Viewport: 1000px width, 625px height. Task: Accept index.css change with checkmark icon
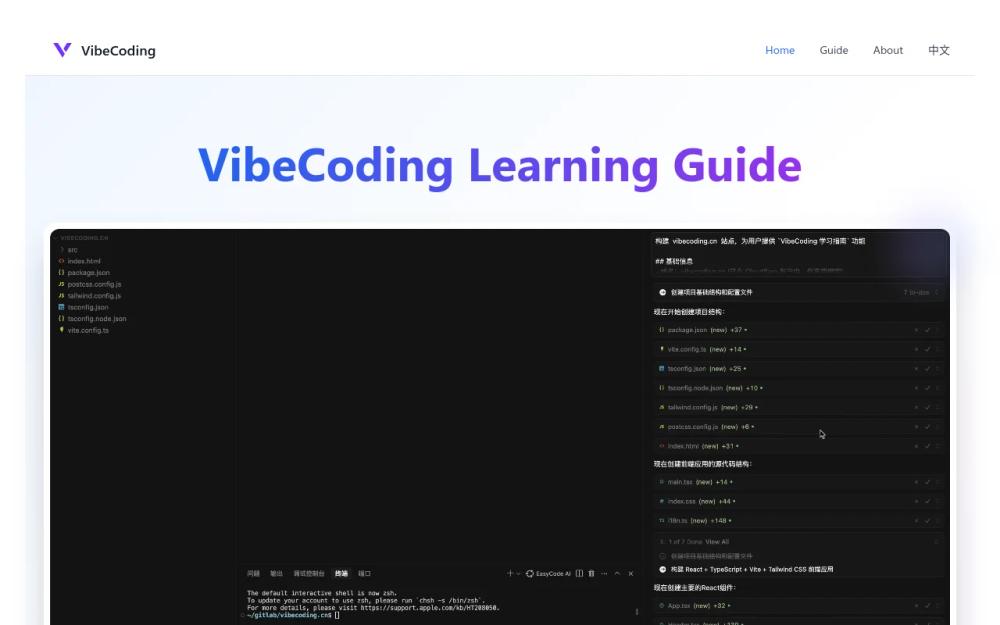[x=927, y=501]
